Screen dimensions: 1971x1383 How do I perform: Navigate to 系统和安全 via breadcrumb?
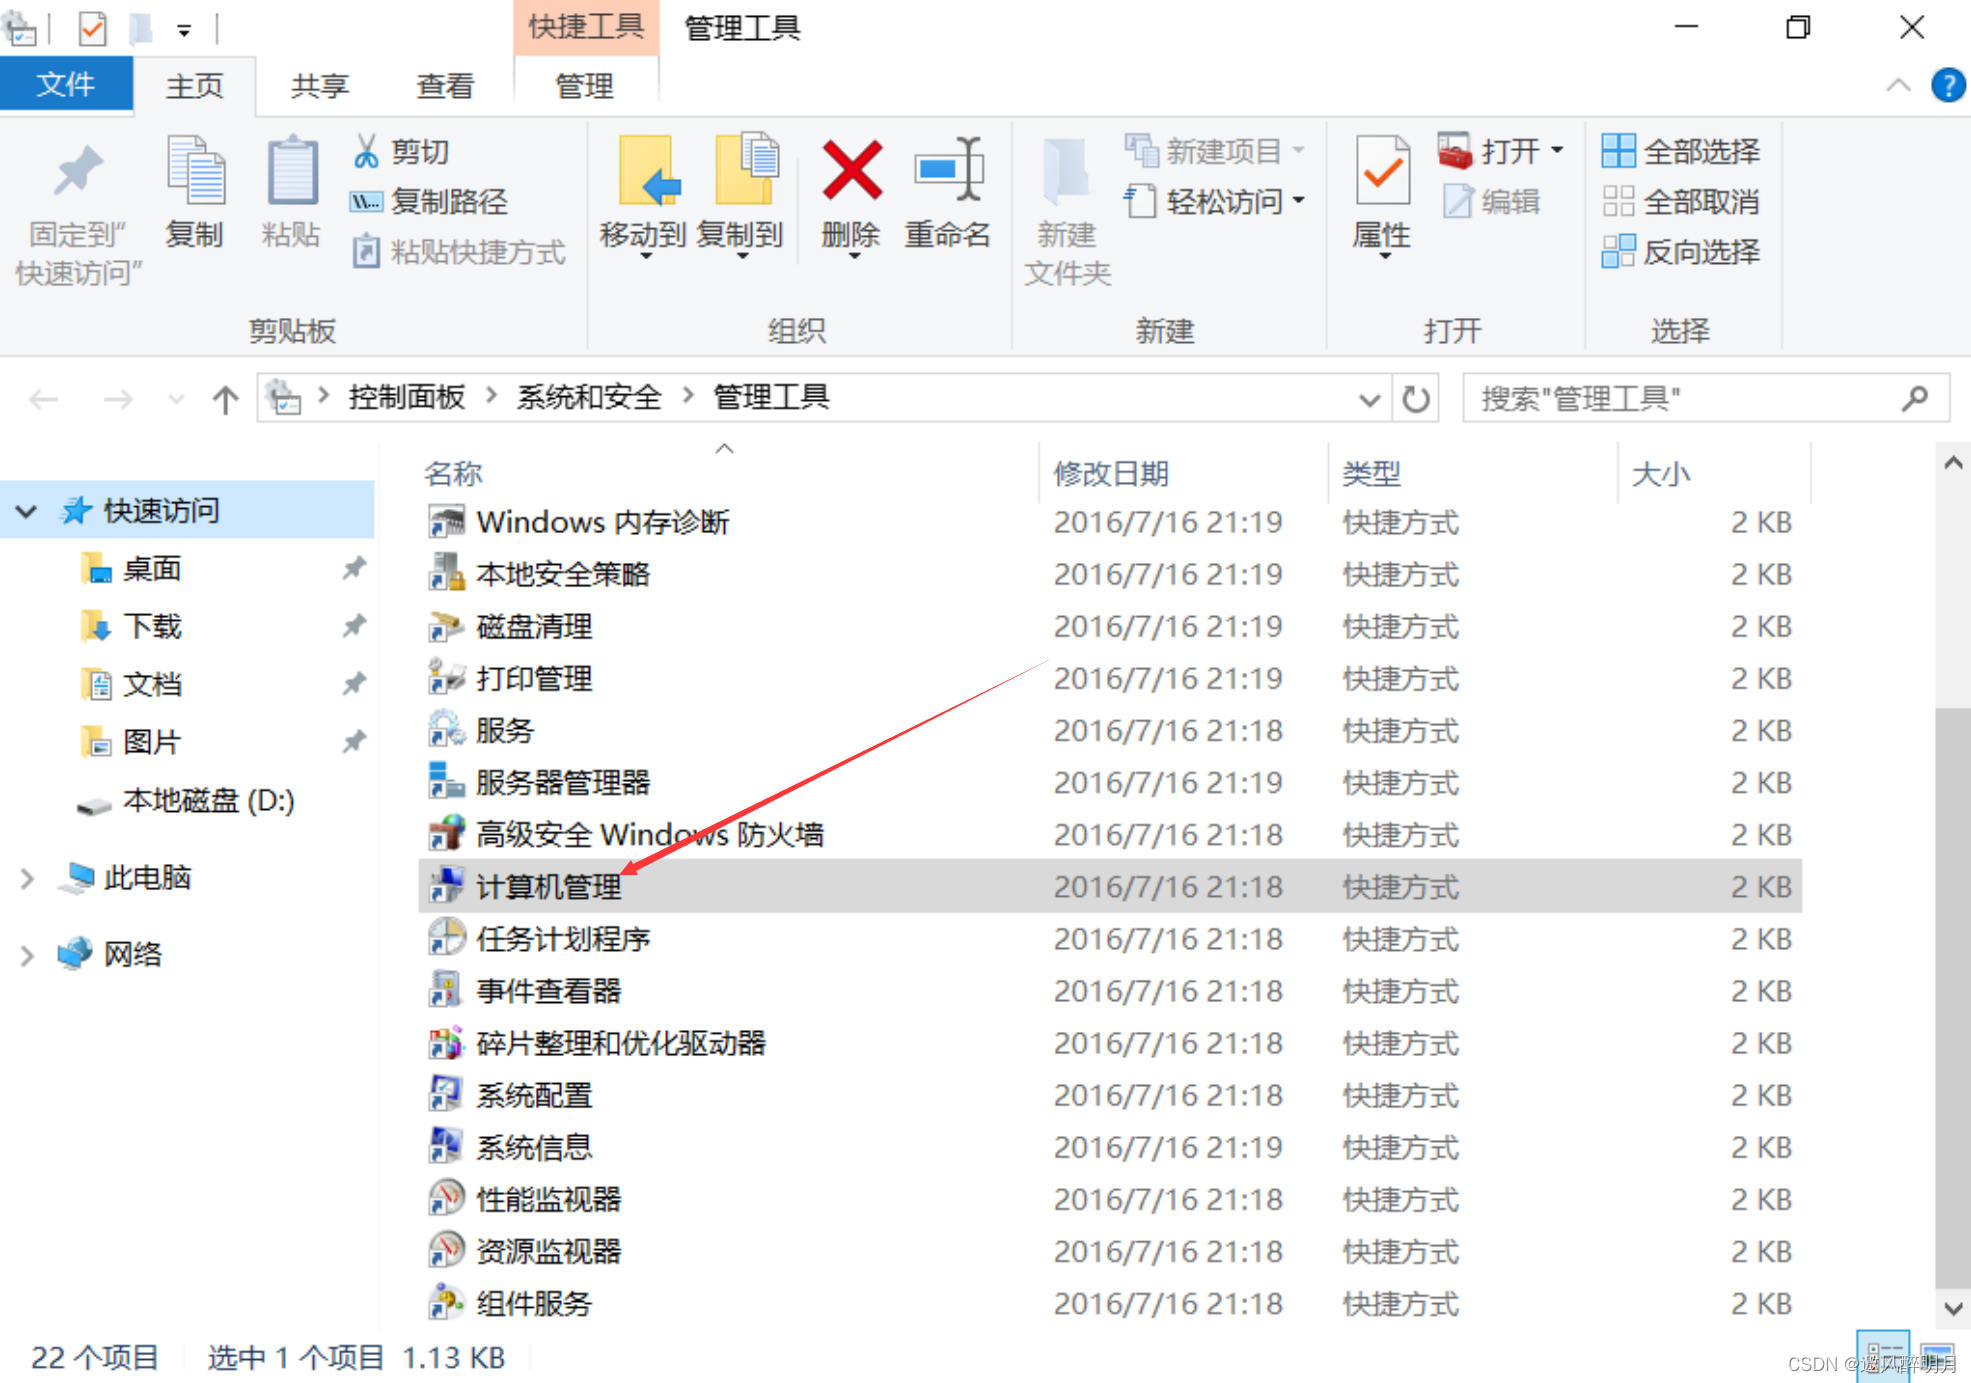point(588,396)
